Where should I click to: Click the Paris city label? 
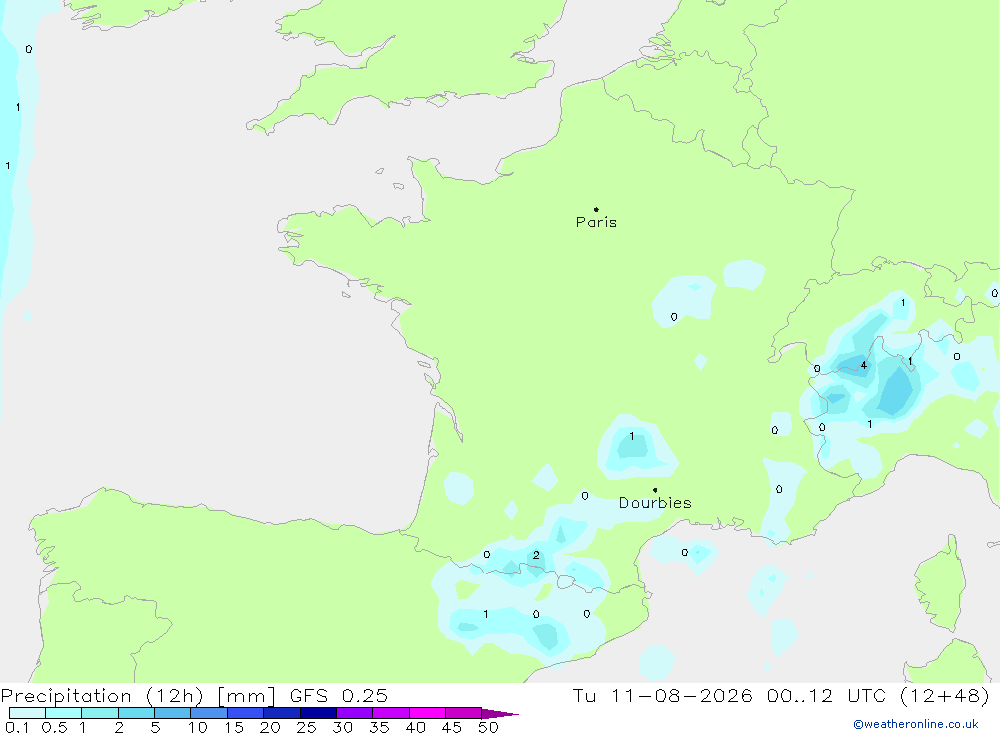click(596, 222)
